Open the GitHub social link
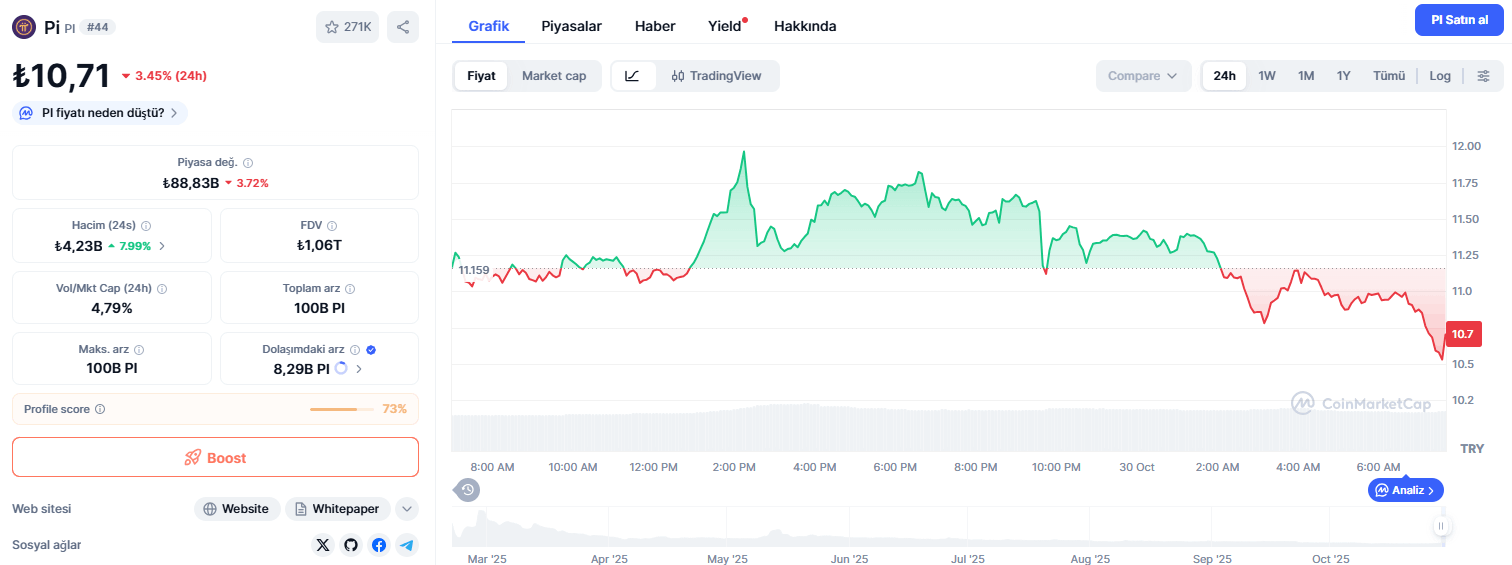 click(x=350, y=545)
